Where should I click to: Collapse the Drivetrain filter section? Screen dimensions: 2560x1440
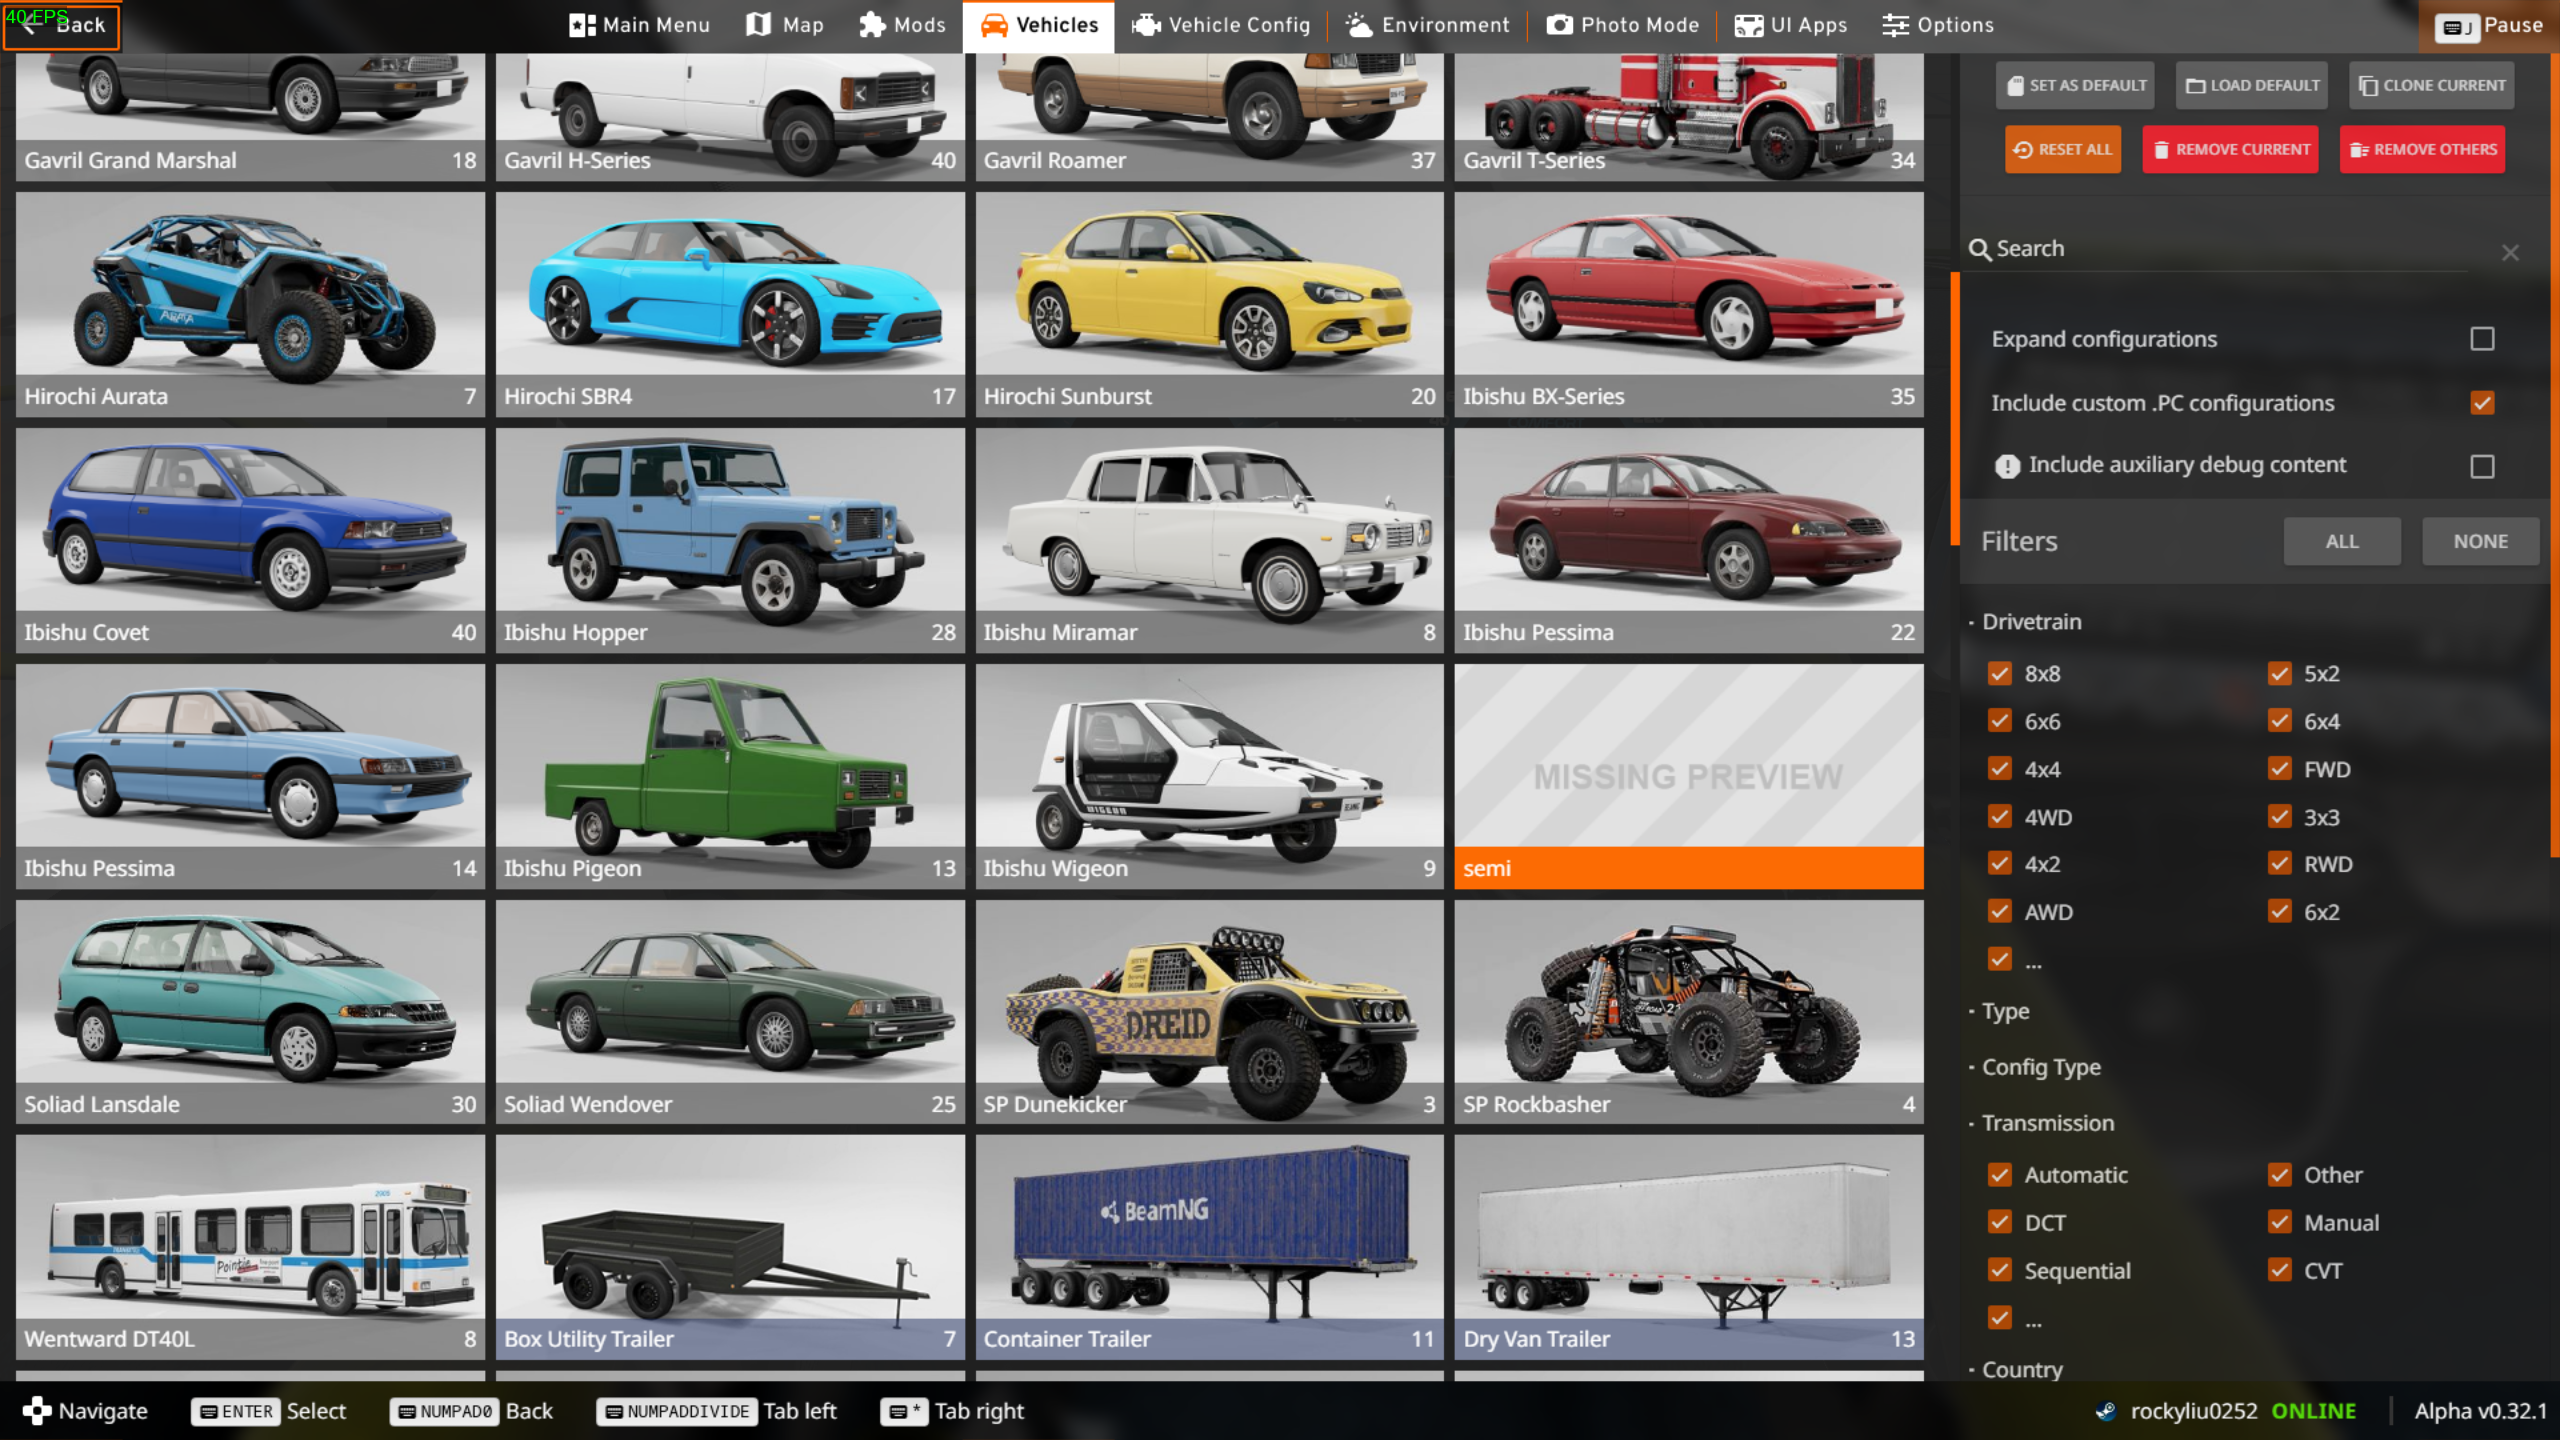2031,622
